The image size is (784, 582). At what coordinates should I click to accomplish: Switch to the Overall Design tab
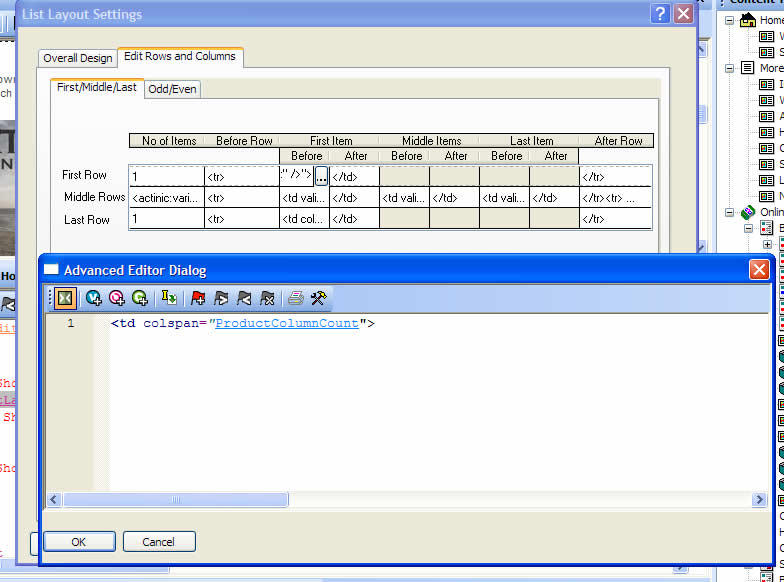(x=77, y=58)
